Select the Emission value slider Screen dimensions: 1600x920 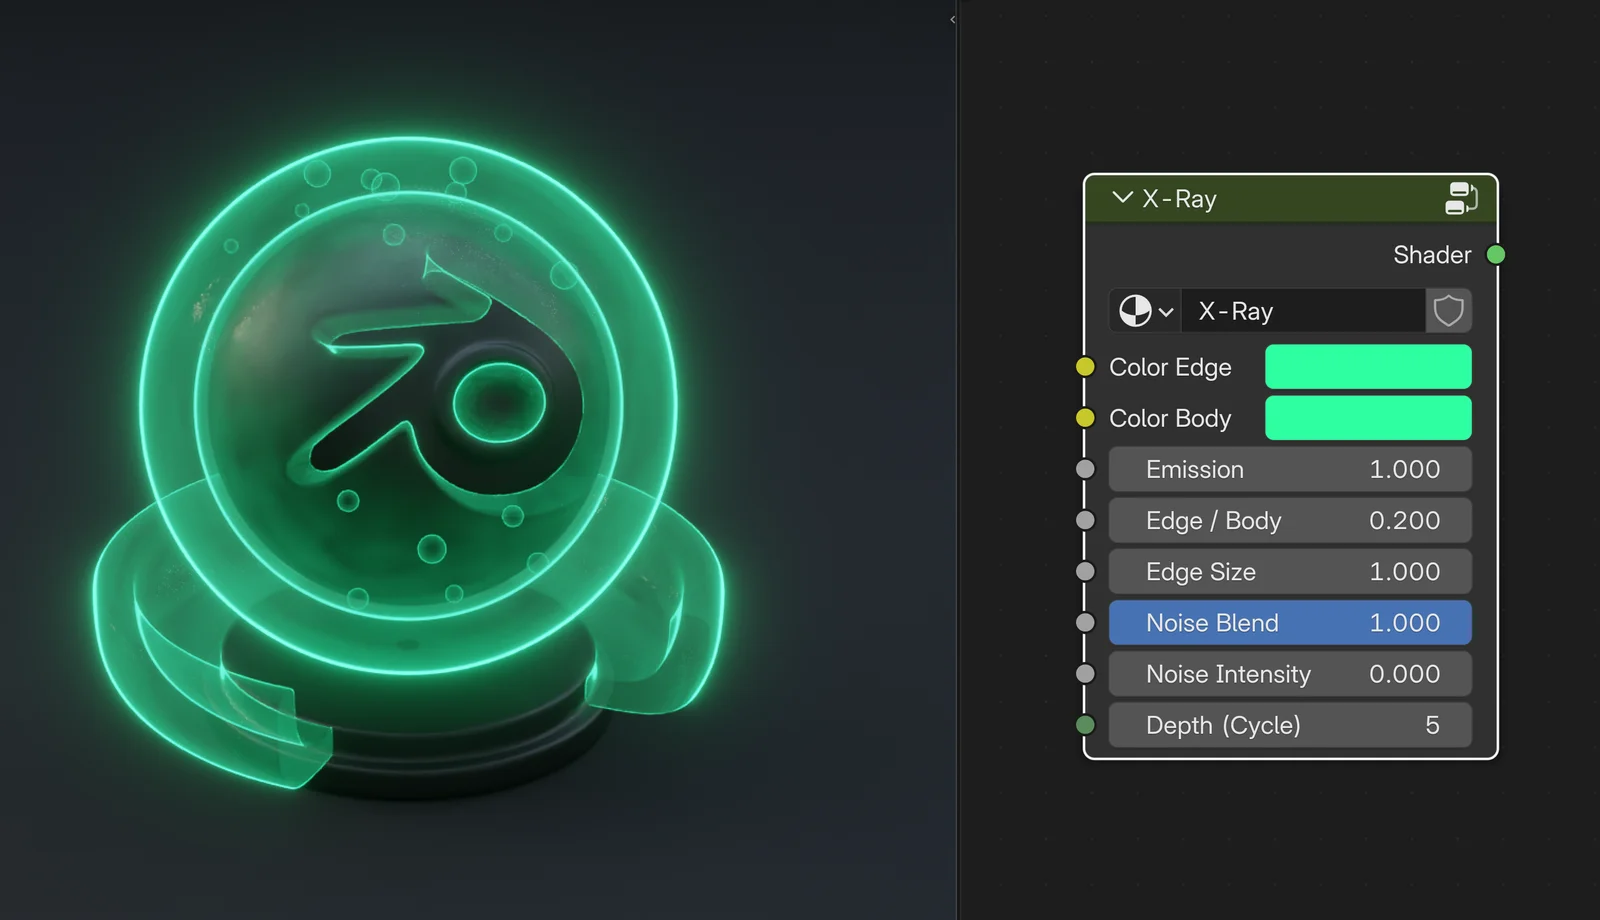[x=1289, y=468]
